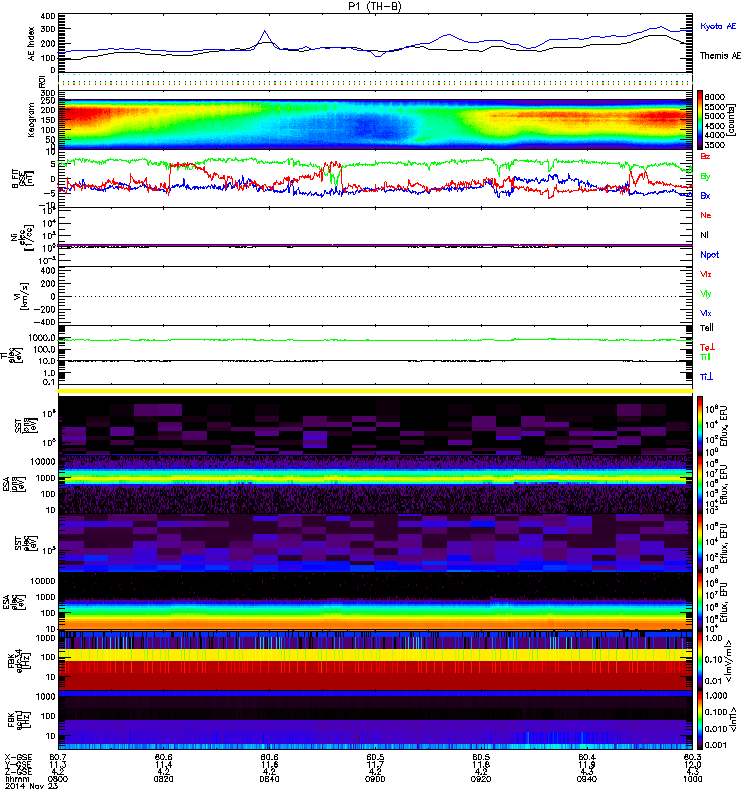
Task: Click the plot title P1 (TH-B)
Action: click(375, 6)
